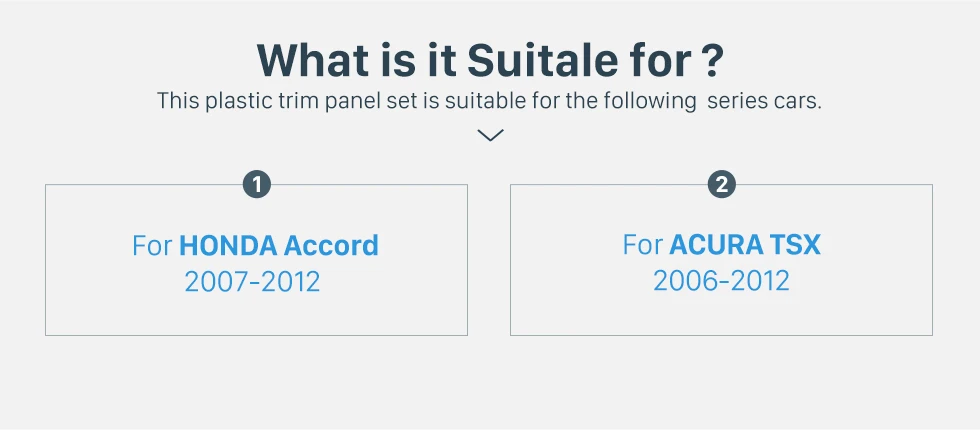
Task: Click the bold HONDA Accord text
Action: pyautogui.click(x=279, y=246)
